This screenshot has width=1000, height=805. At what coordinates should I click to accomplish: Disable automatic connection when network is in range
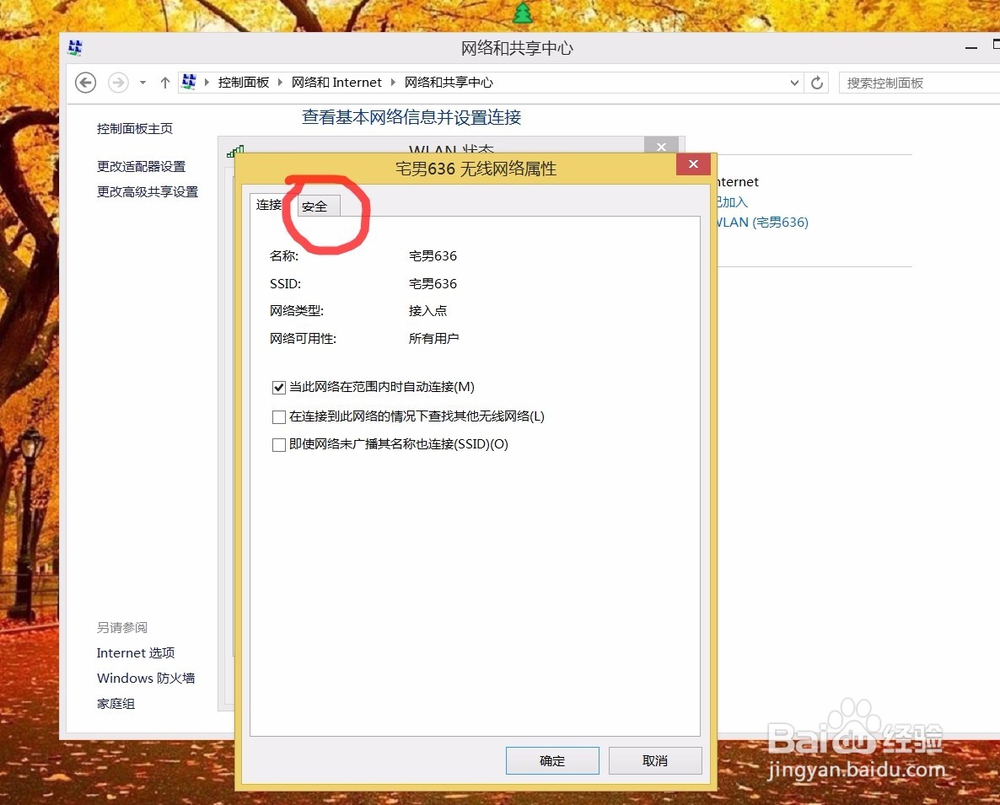[x=278, y=387]
